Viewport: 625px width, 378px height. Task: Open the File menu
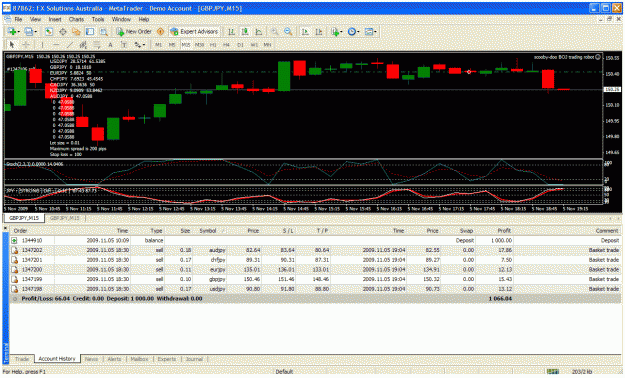(18, 19)
